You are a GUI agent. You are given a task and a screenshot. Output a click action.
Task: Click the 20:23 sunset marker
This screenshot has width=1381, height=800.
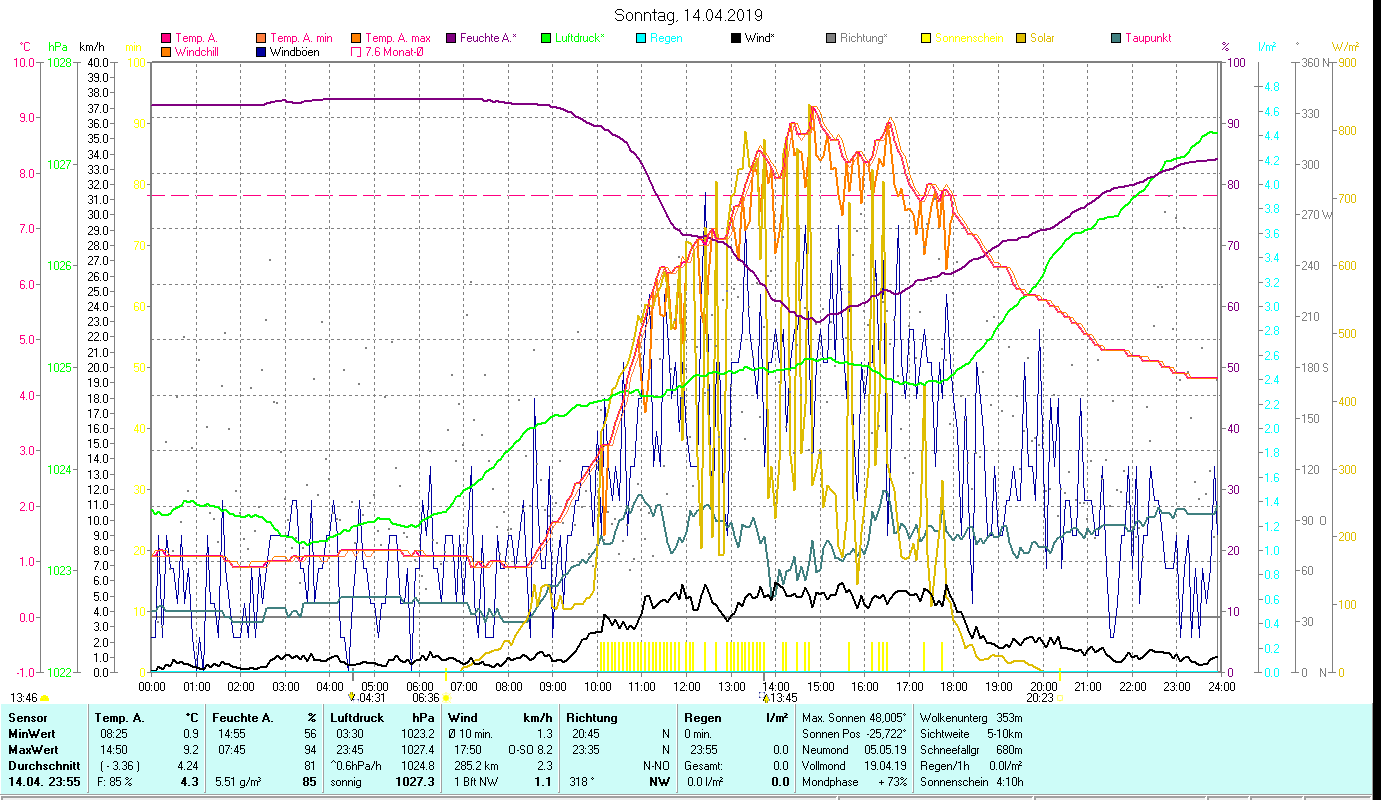coord(1040,698)
